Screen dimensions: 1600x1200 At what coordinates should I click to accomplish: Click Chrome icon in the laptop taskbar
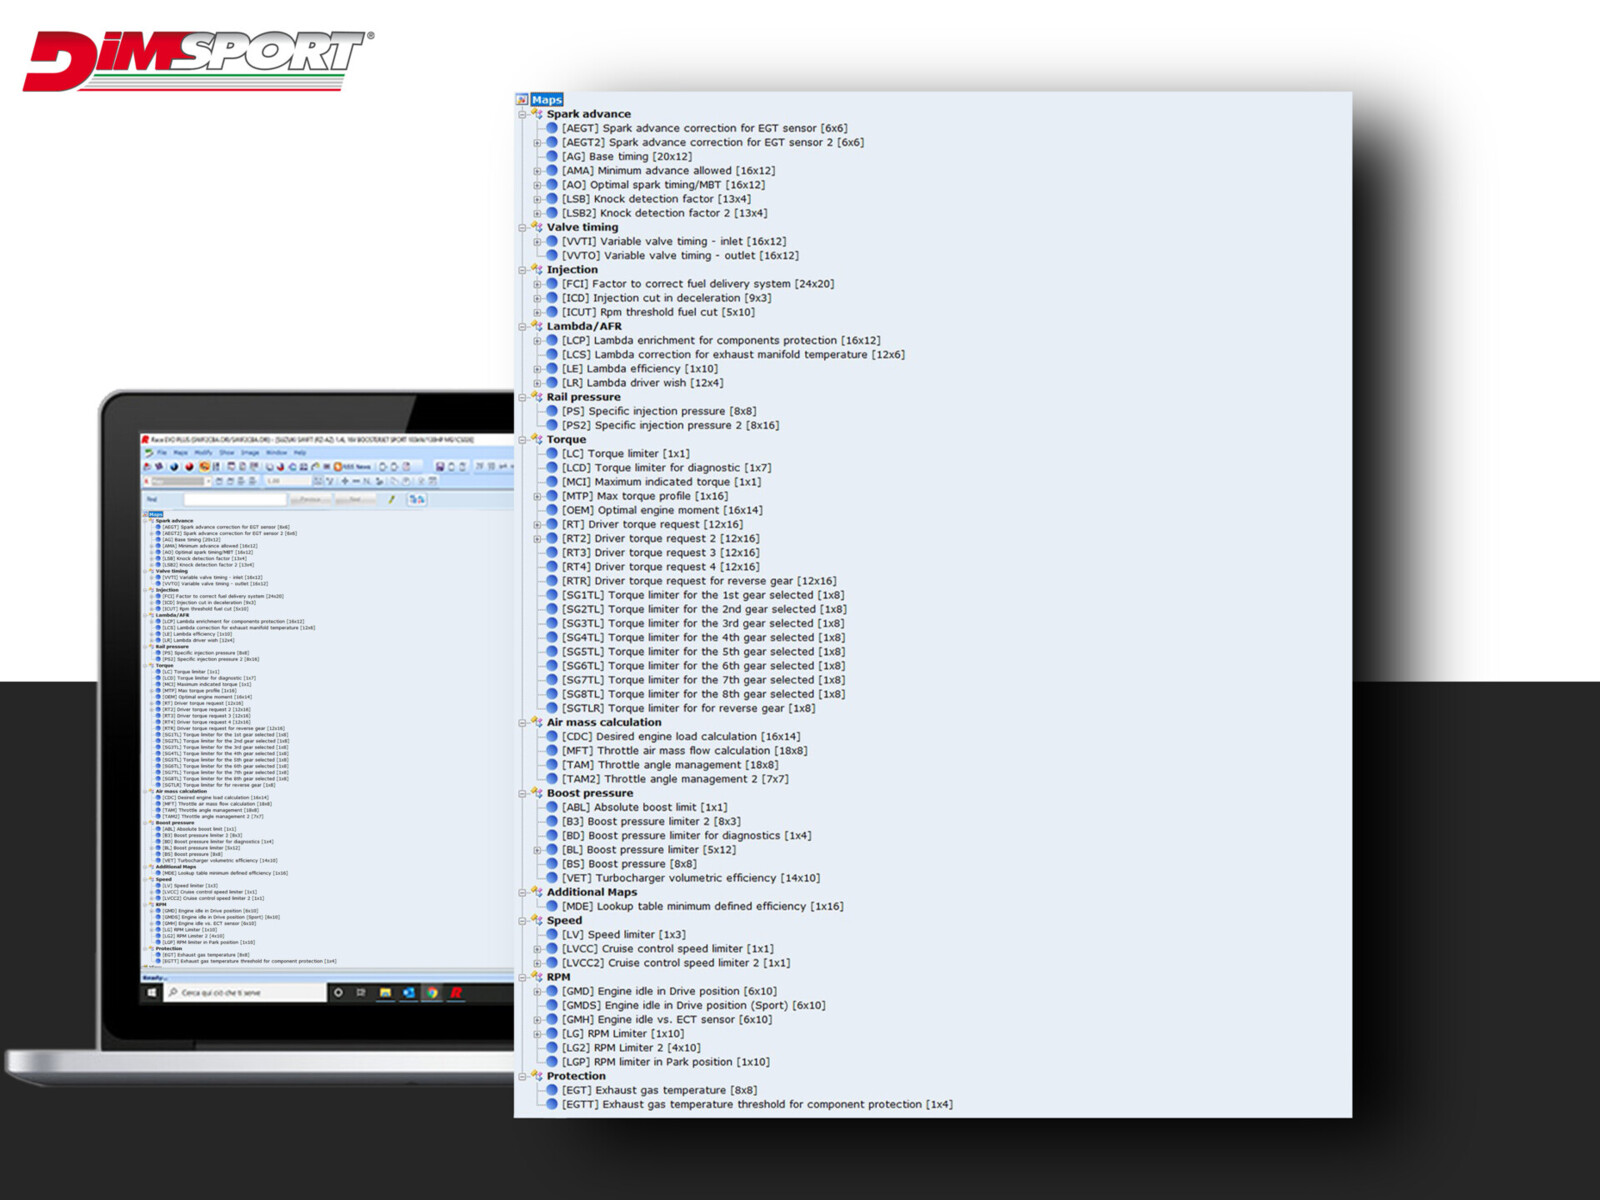coord(432,993)
